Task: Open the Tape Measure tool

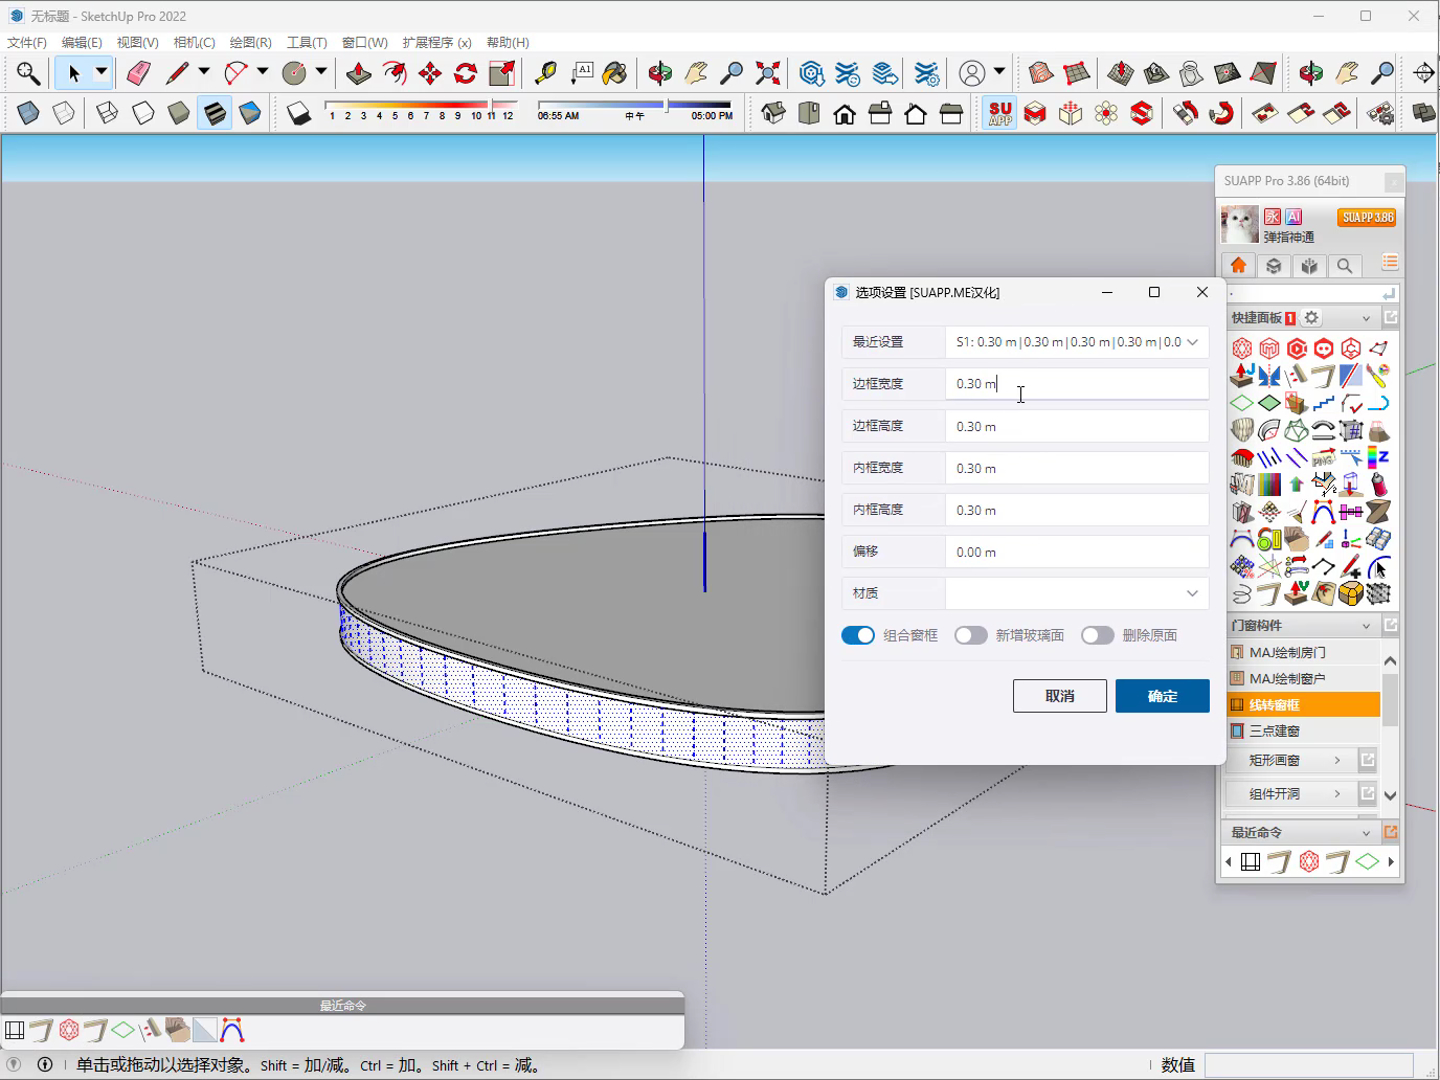Action: pos(545,73)
